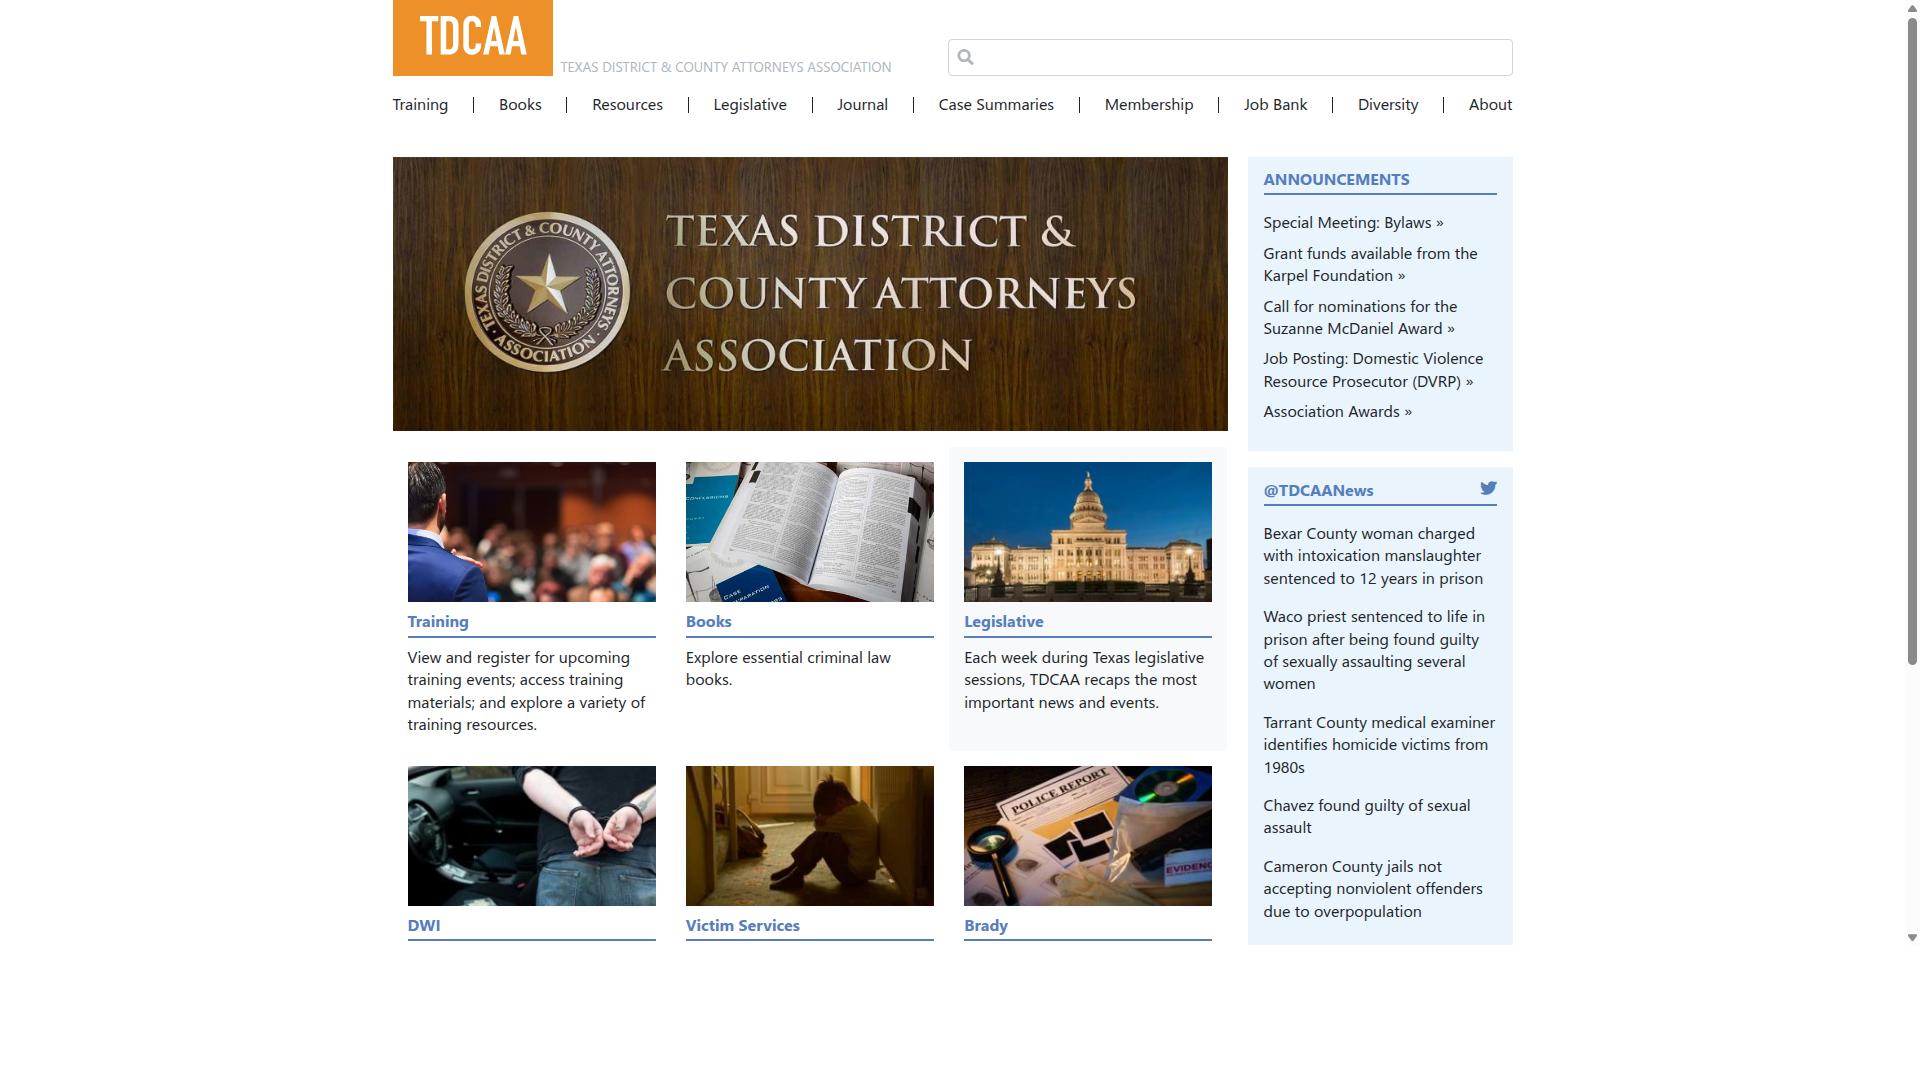The width and height of the screenshot is (1920, 1080).
Task: Open the @TDCAANews heading link
Action: 1318,490
